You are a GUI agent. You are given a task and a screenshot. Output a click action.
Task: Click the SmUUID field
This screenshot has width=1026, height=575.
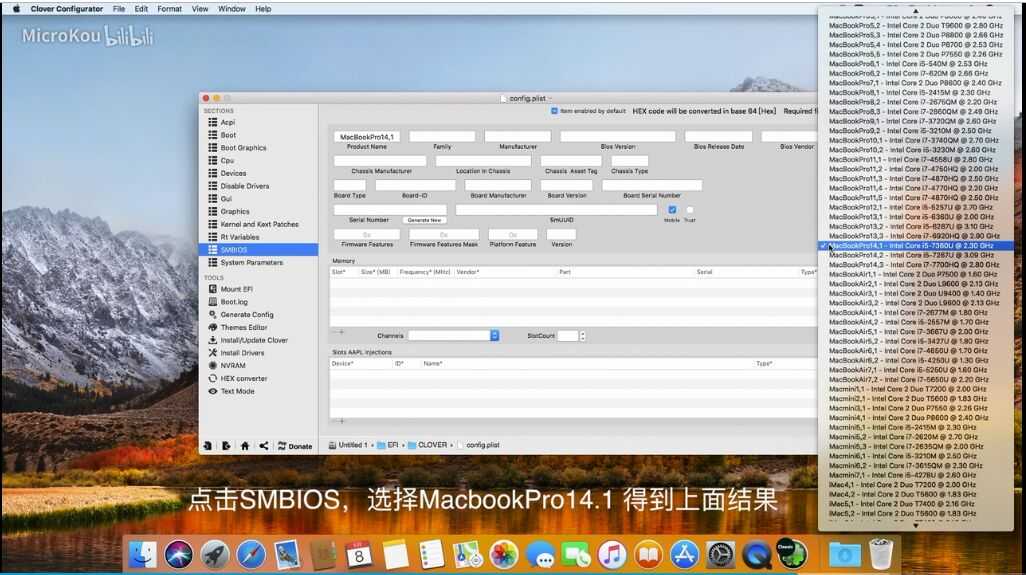556,209
